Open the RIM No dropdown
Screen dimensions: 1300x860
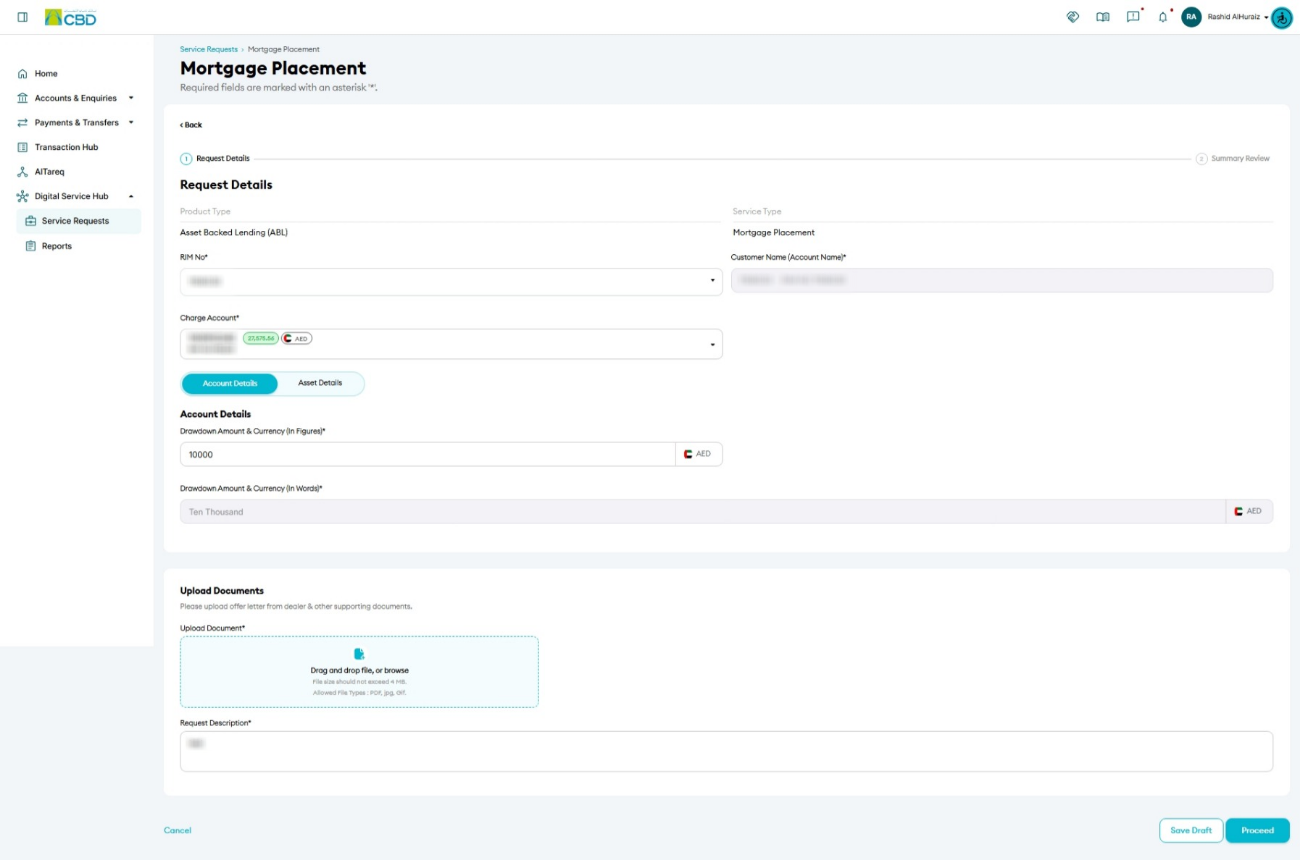click(451, 282)
